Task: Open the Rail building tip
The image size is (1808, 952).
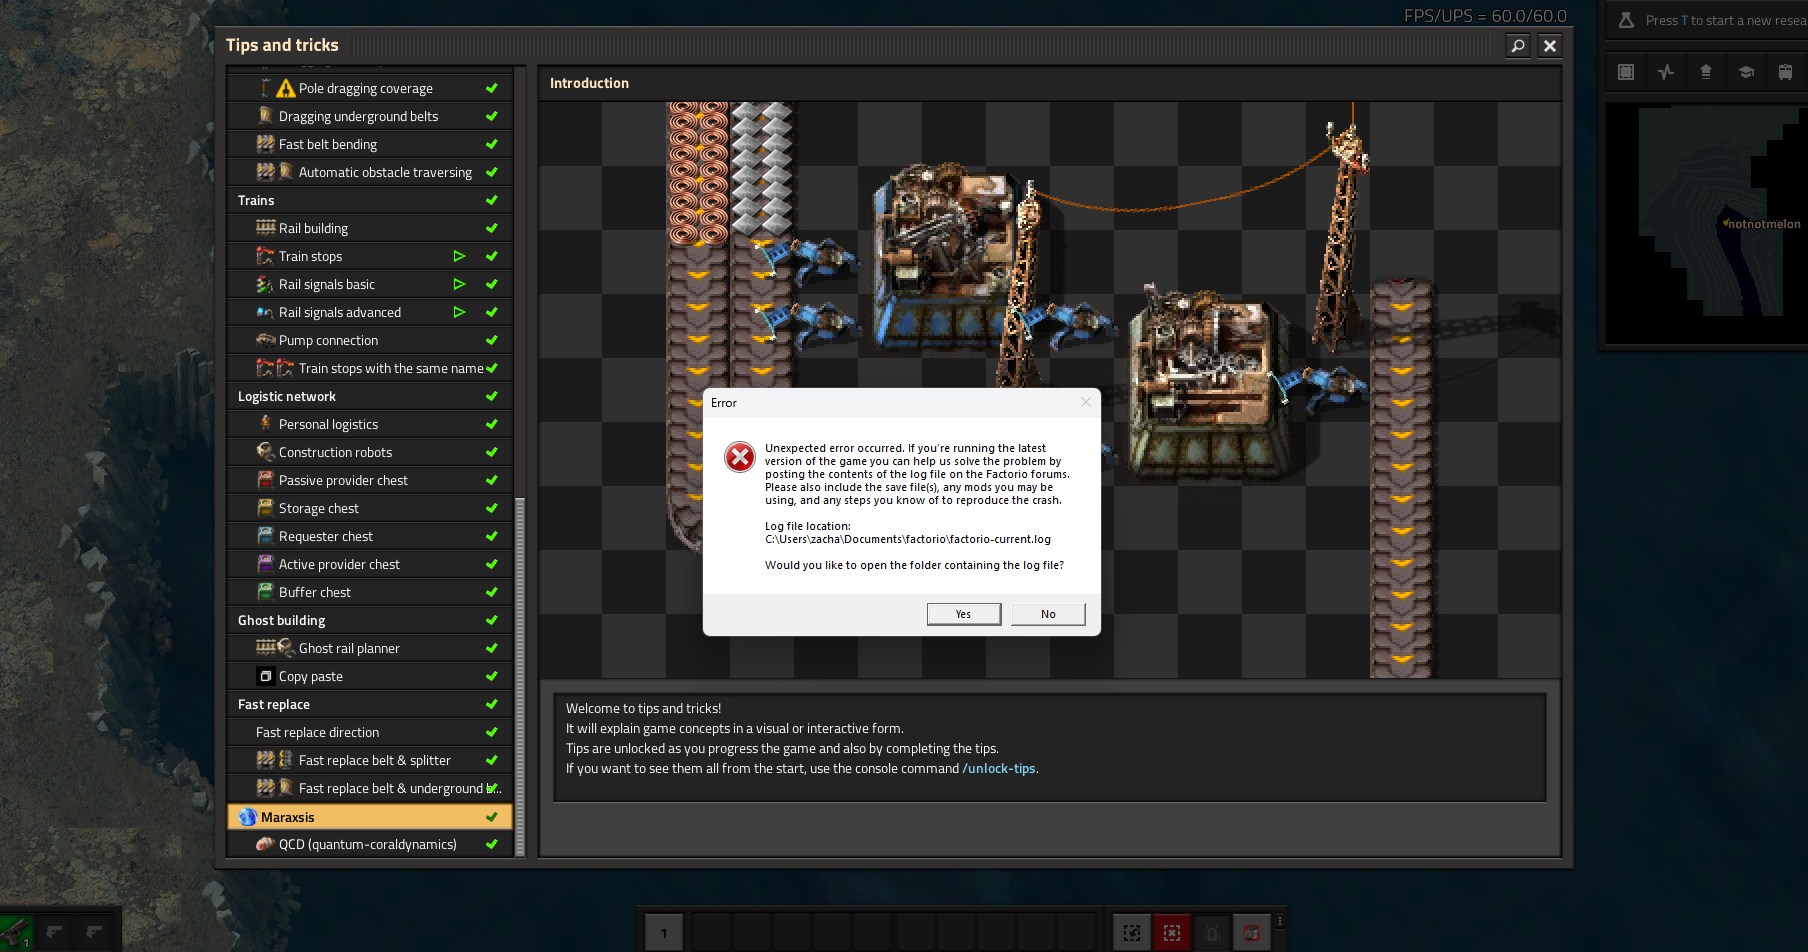Action: coord(370,228)
